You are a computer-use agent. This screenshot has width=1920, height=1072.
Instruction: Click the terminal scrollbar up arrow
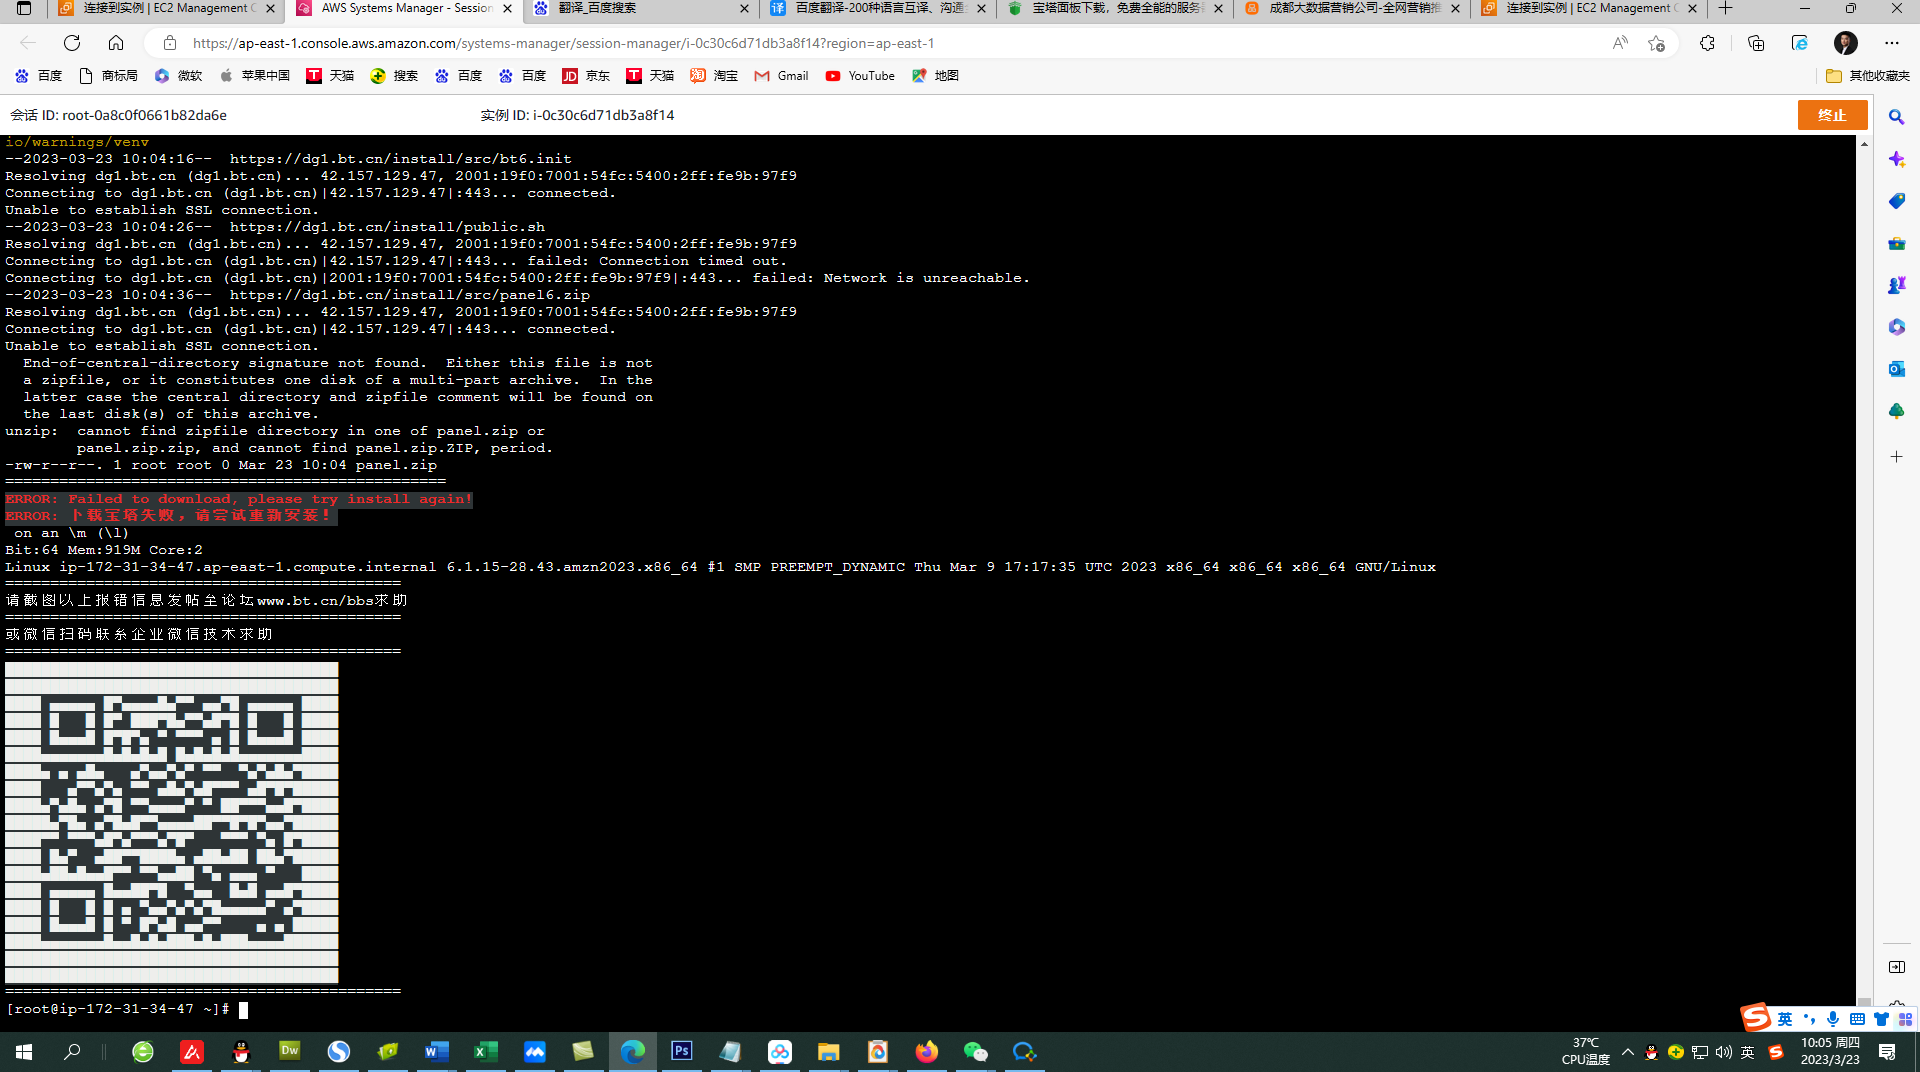[x=1864, y=144]
